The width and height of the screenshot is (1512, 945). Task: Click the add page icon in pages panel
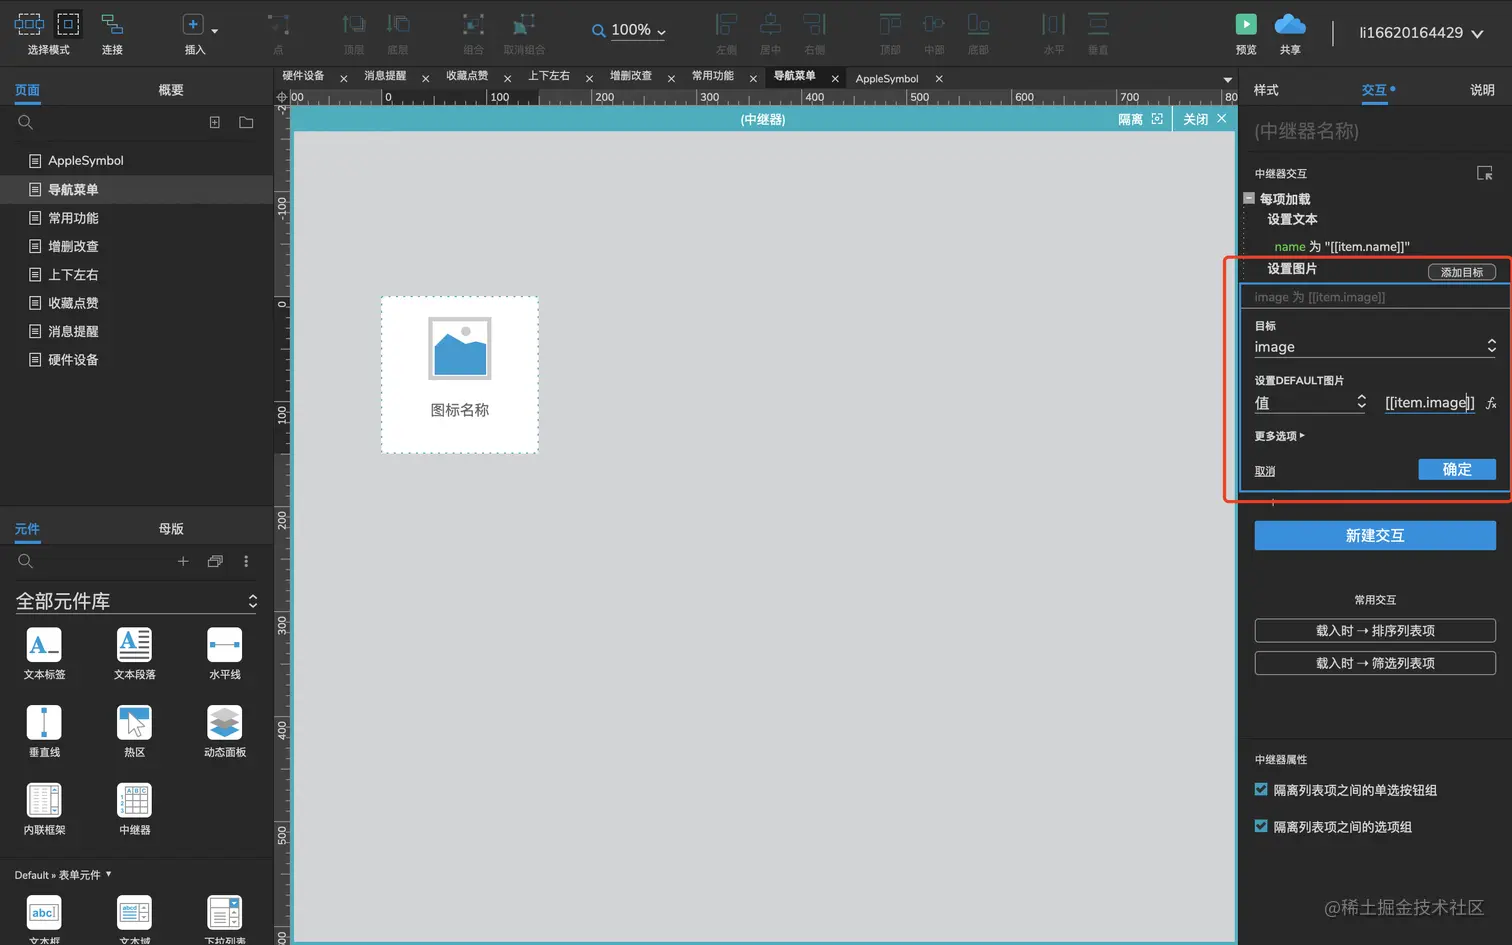[214, 122]
